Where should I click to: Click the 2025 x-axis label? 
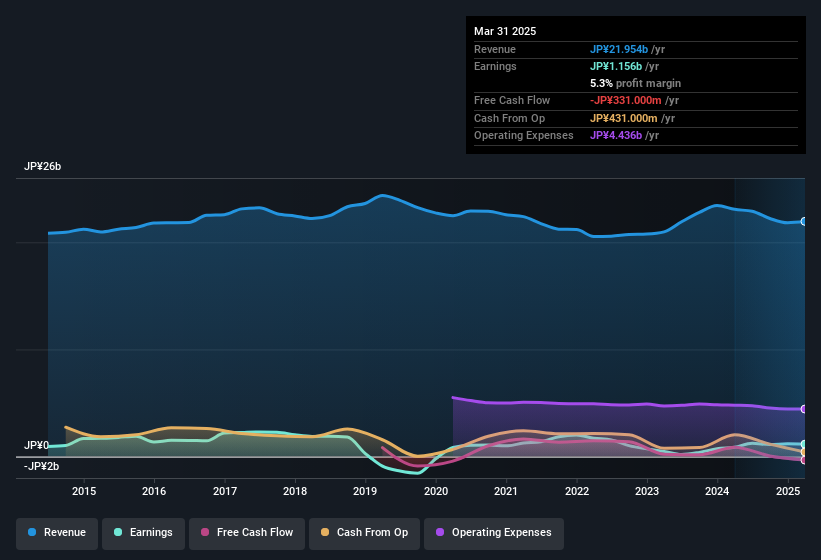[x=787, y=491]
